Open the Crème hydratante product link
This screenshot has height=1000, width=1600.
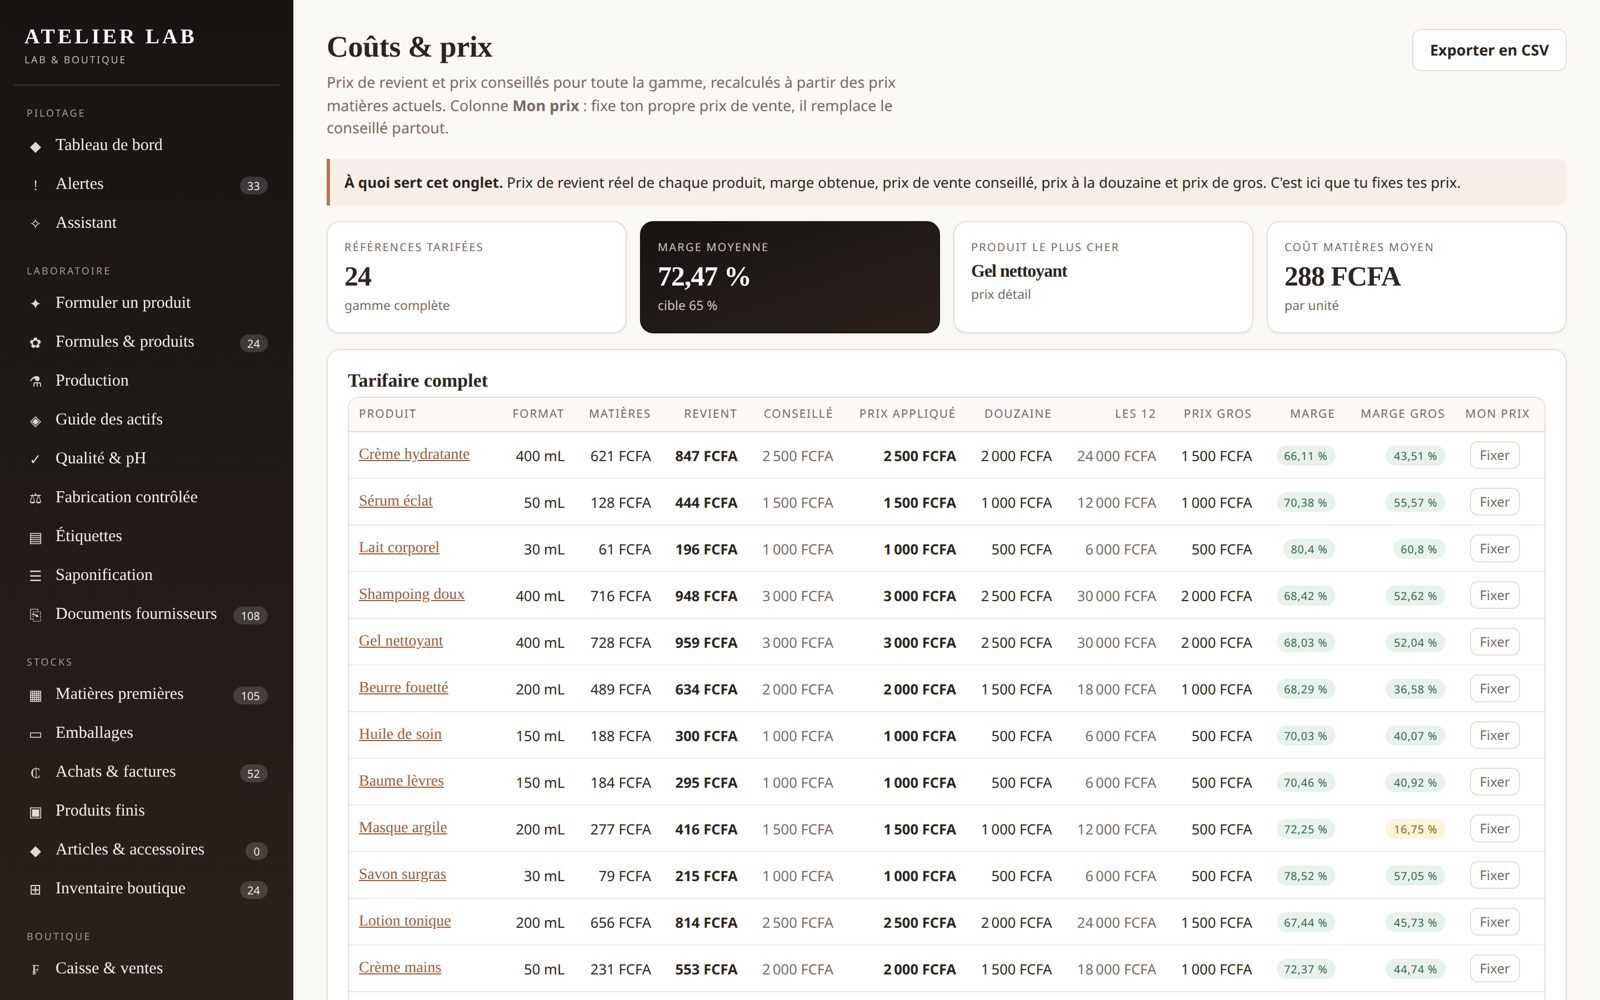coord(414,454)
